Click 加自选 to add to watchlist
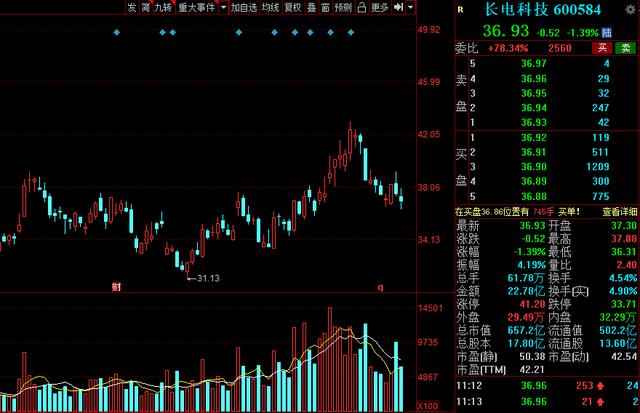The image size is (640, 413). coord(244,7)
